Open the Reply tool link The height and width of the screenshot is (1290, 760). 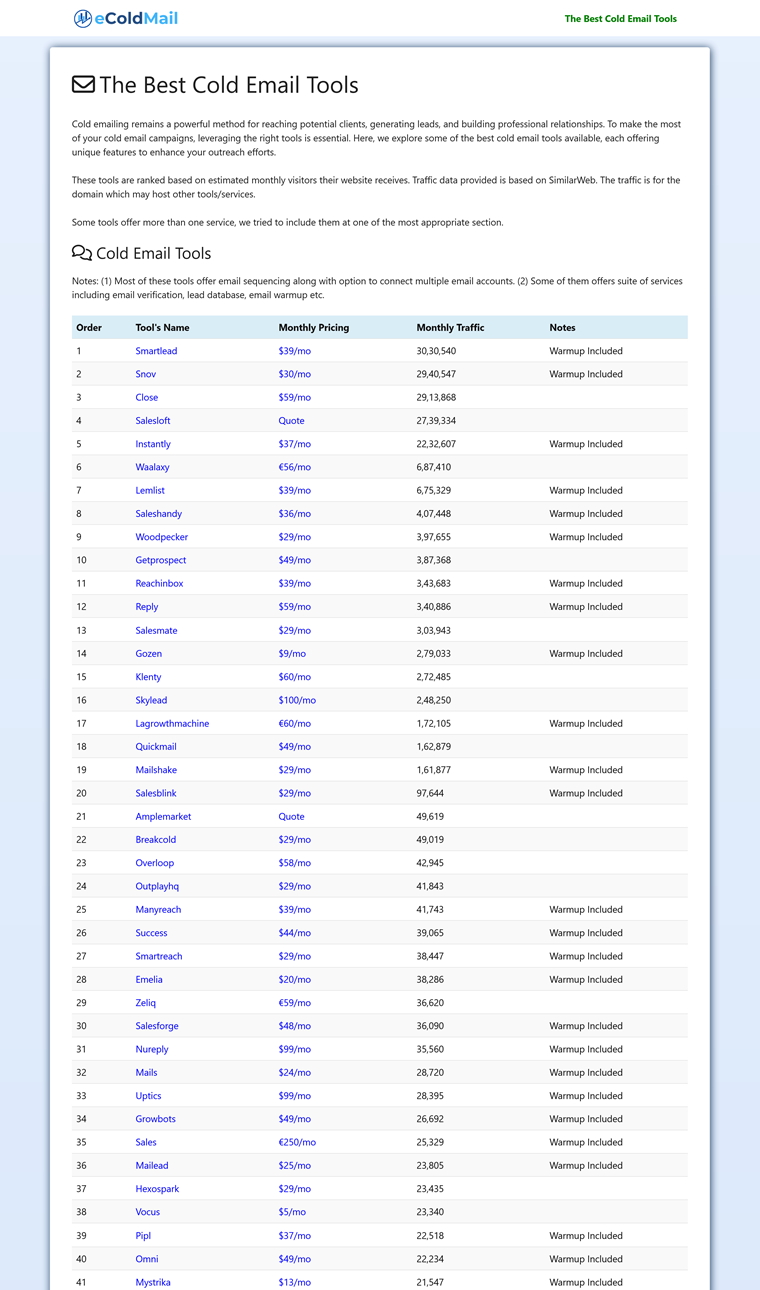tap(147, 607)
